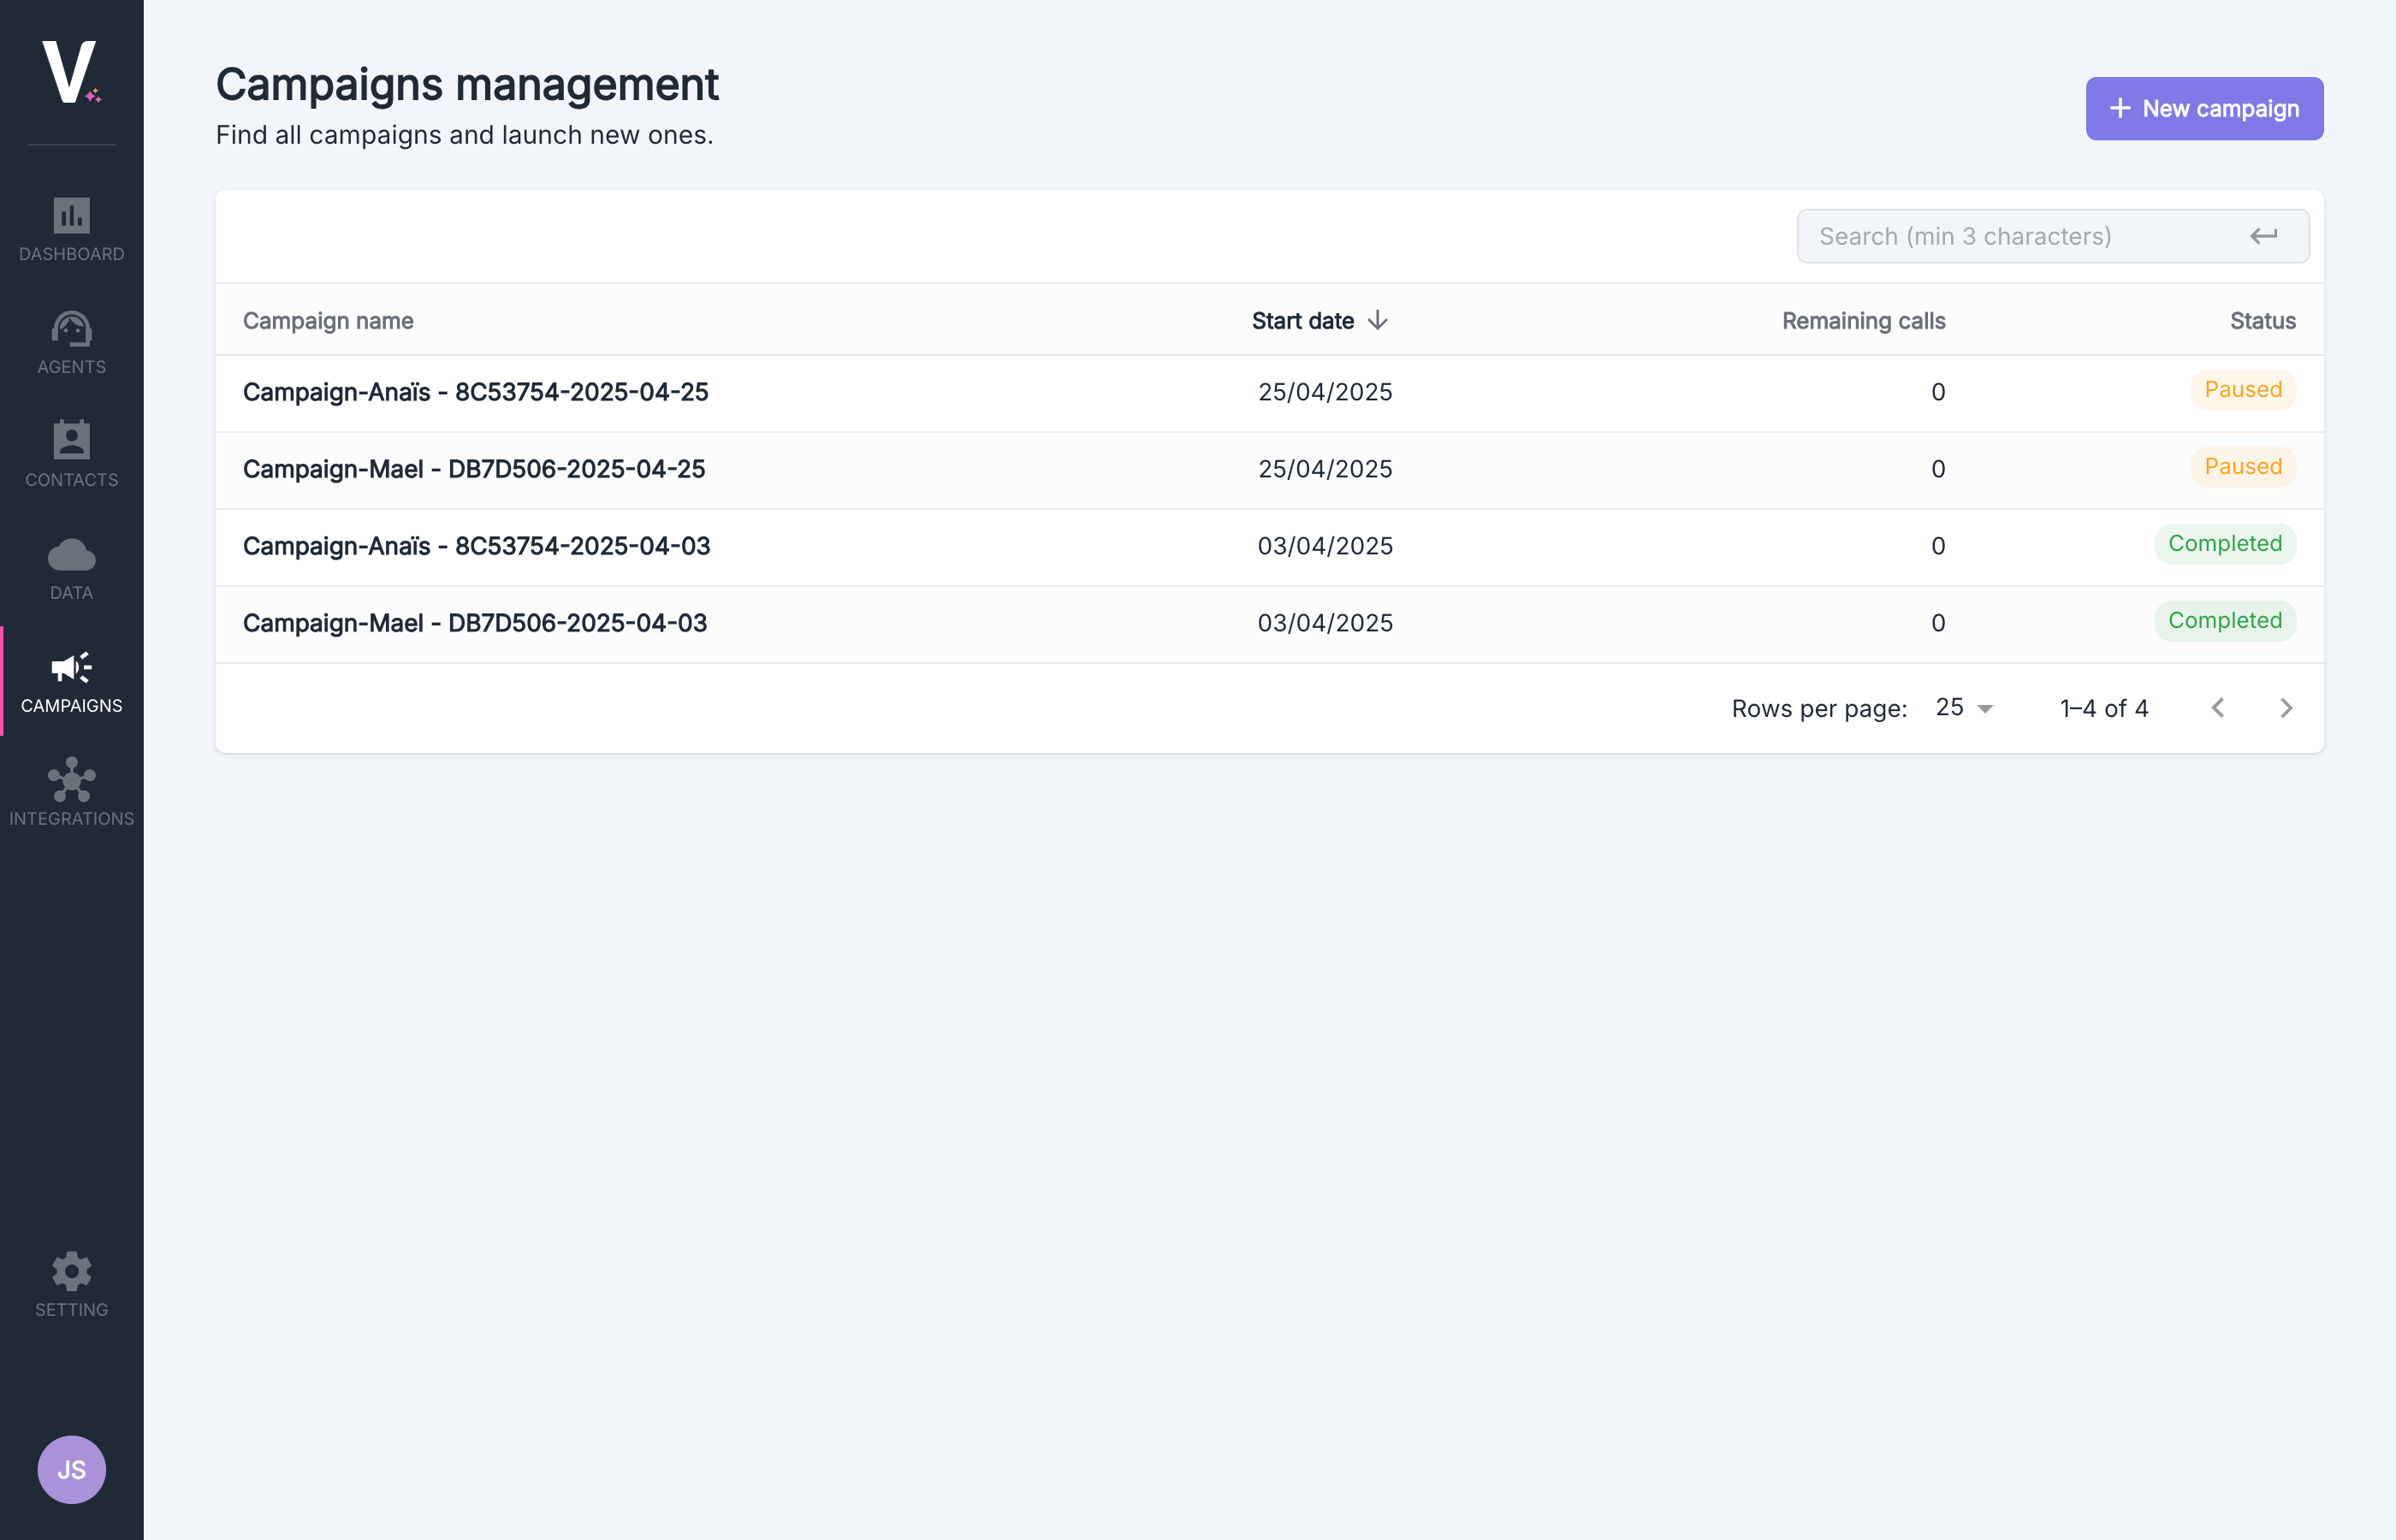Sort by Remaining calls column
This screenshot has height=1540, width=2396.
(1862, 320)
